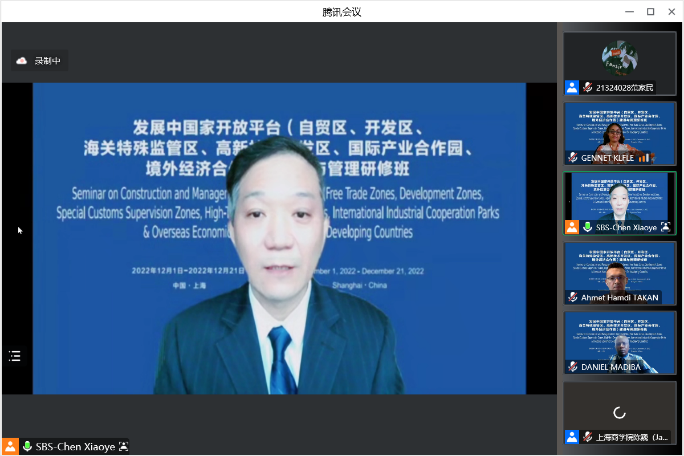
Task: Click the SBS-Chen Xiaoye name in bottom-left label
Action: 75,447
